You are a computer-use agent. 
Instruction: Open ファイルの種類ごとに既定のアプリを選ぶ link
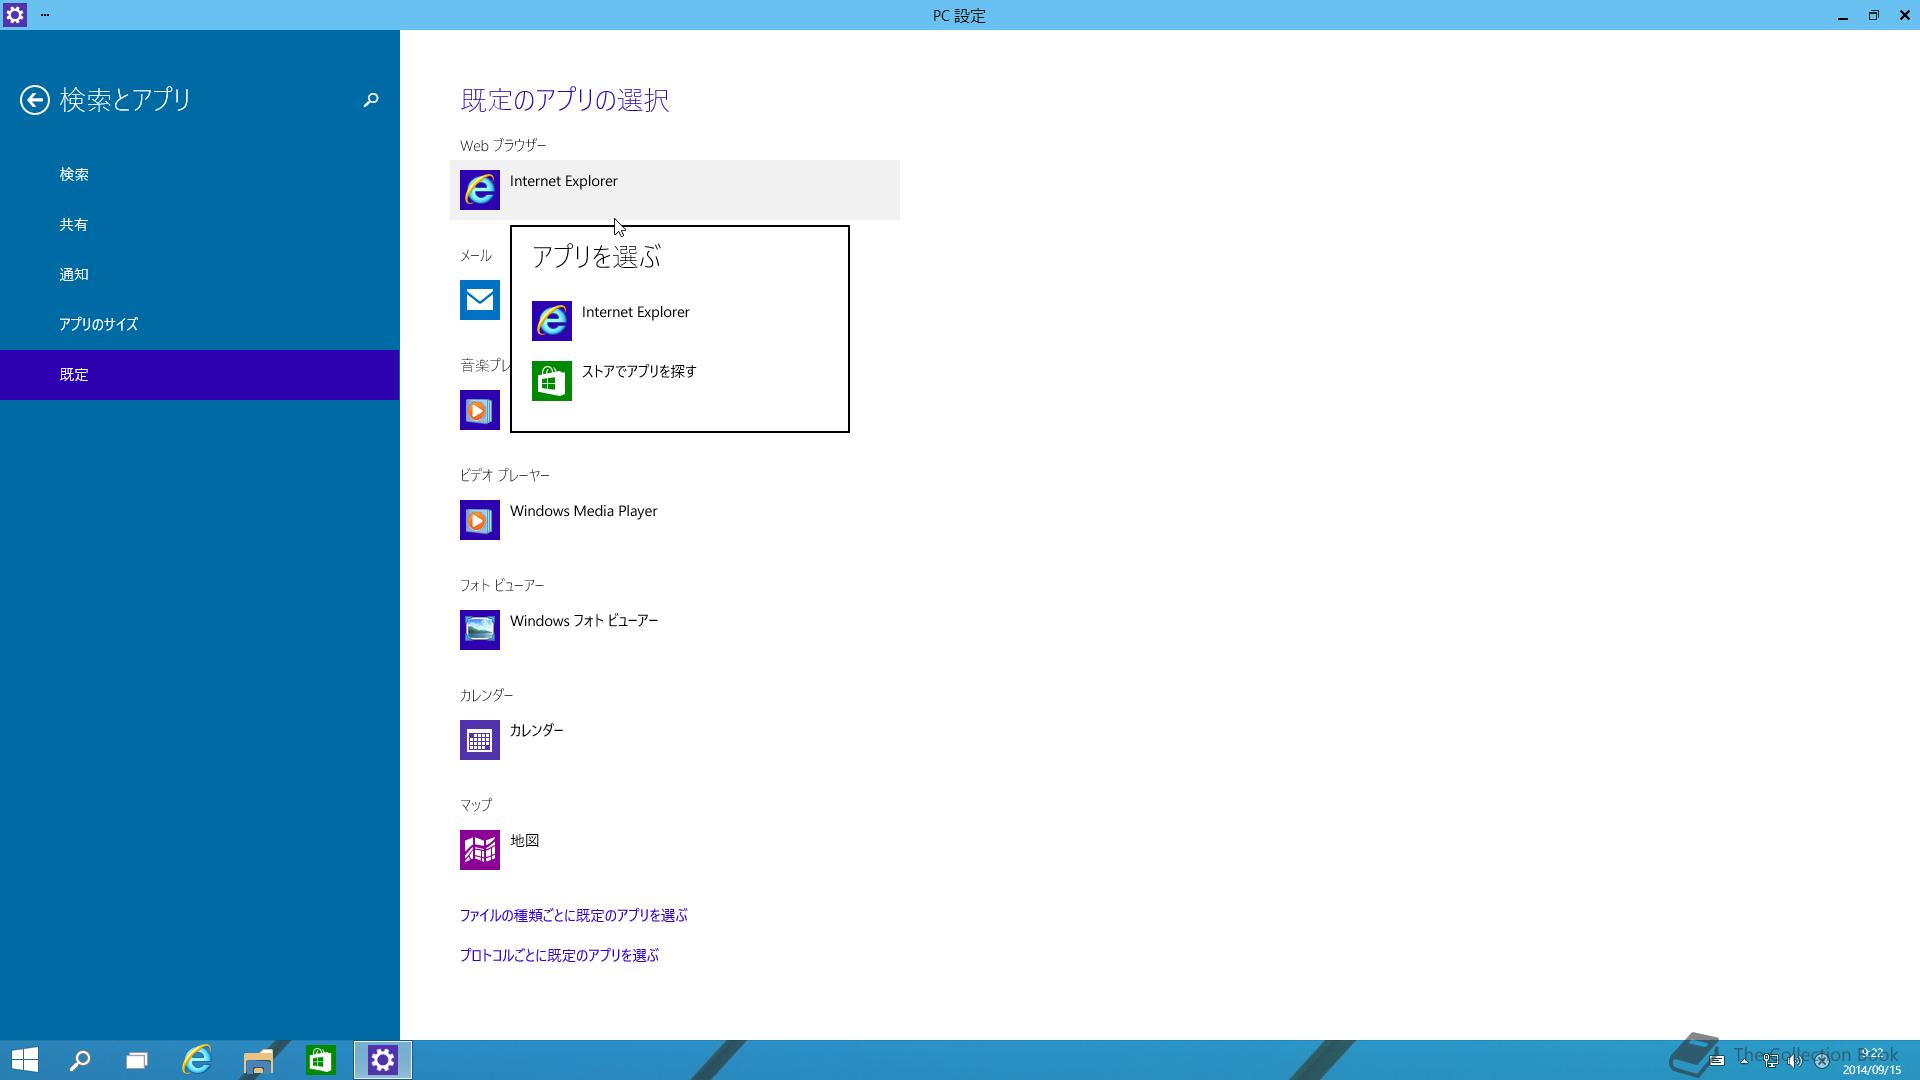pyautogui.click(x=573, y=915)
